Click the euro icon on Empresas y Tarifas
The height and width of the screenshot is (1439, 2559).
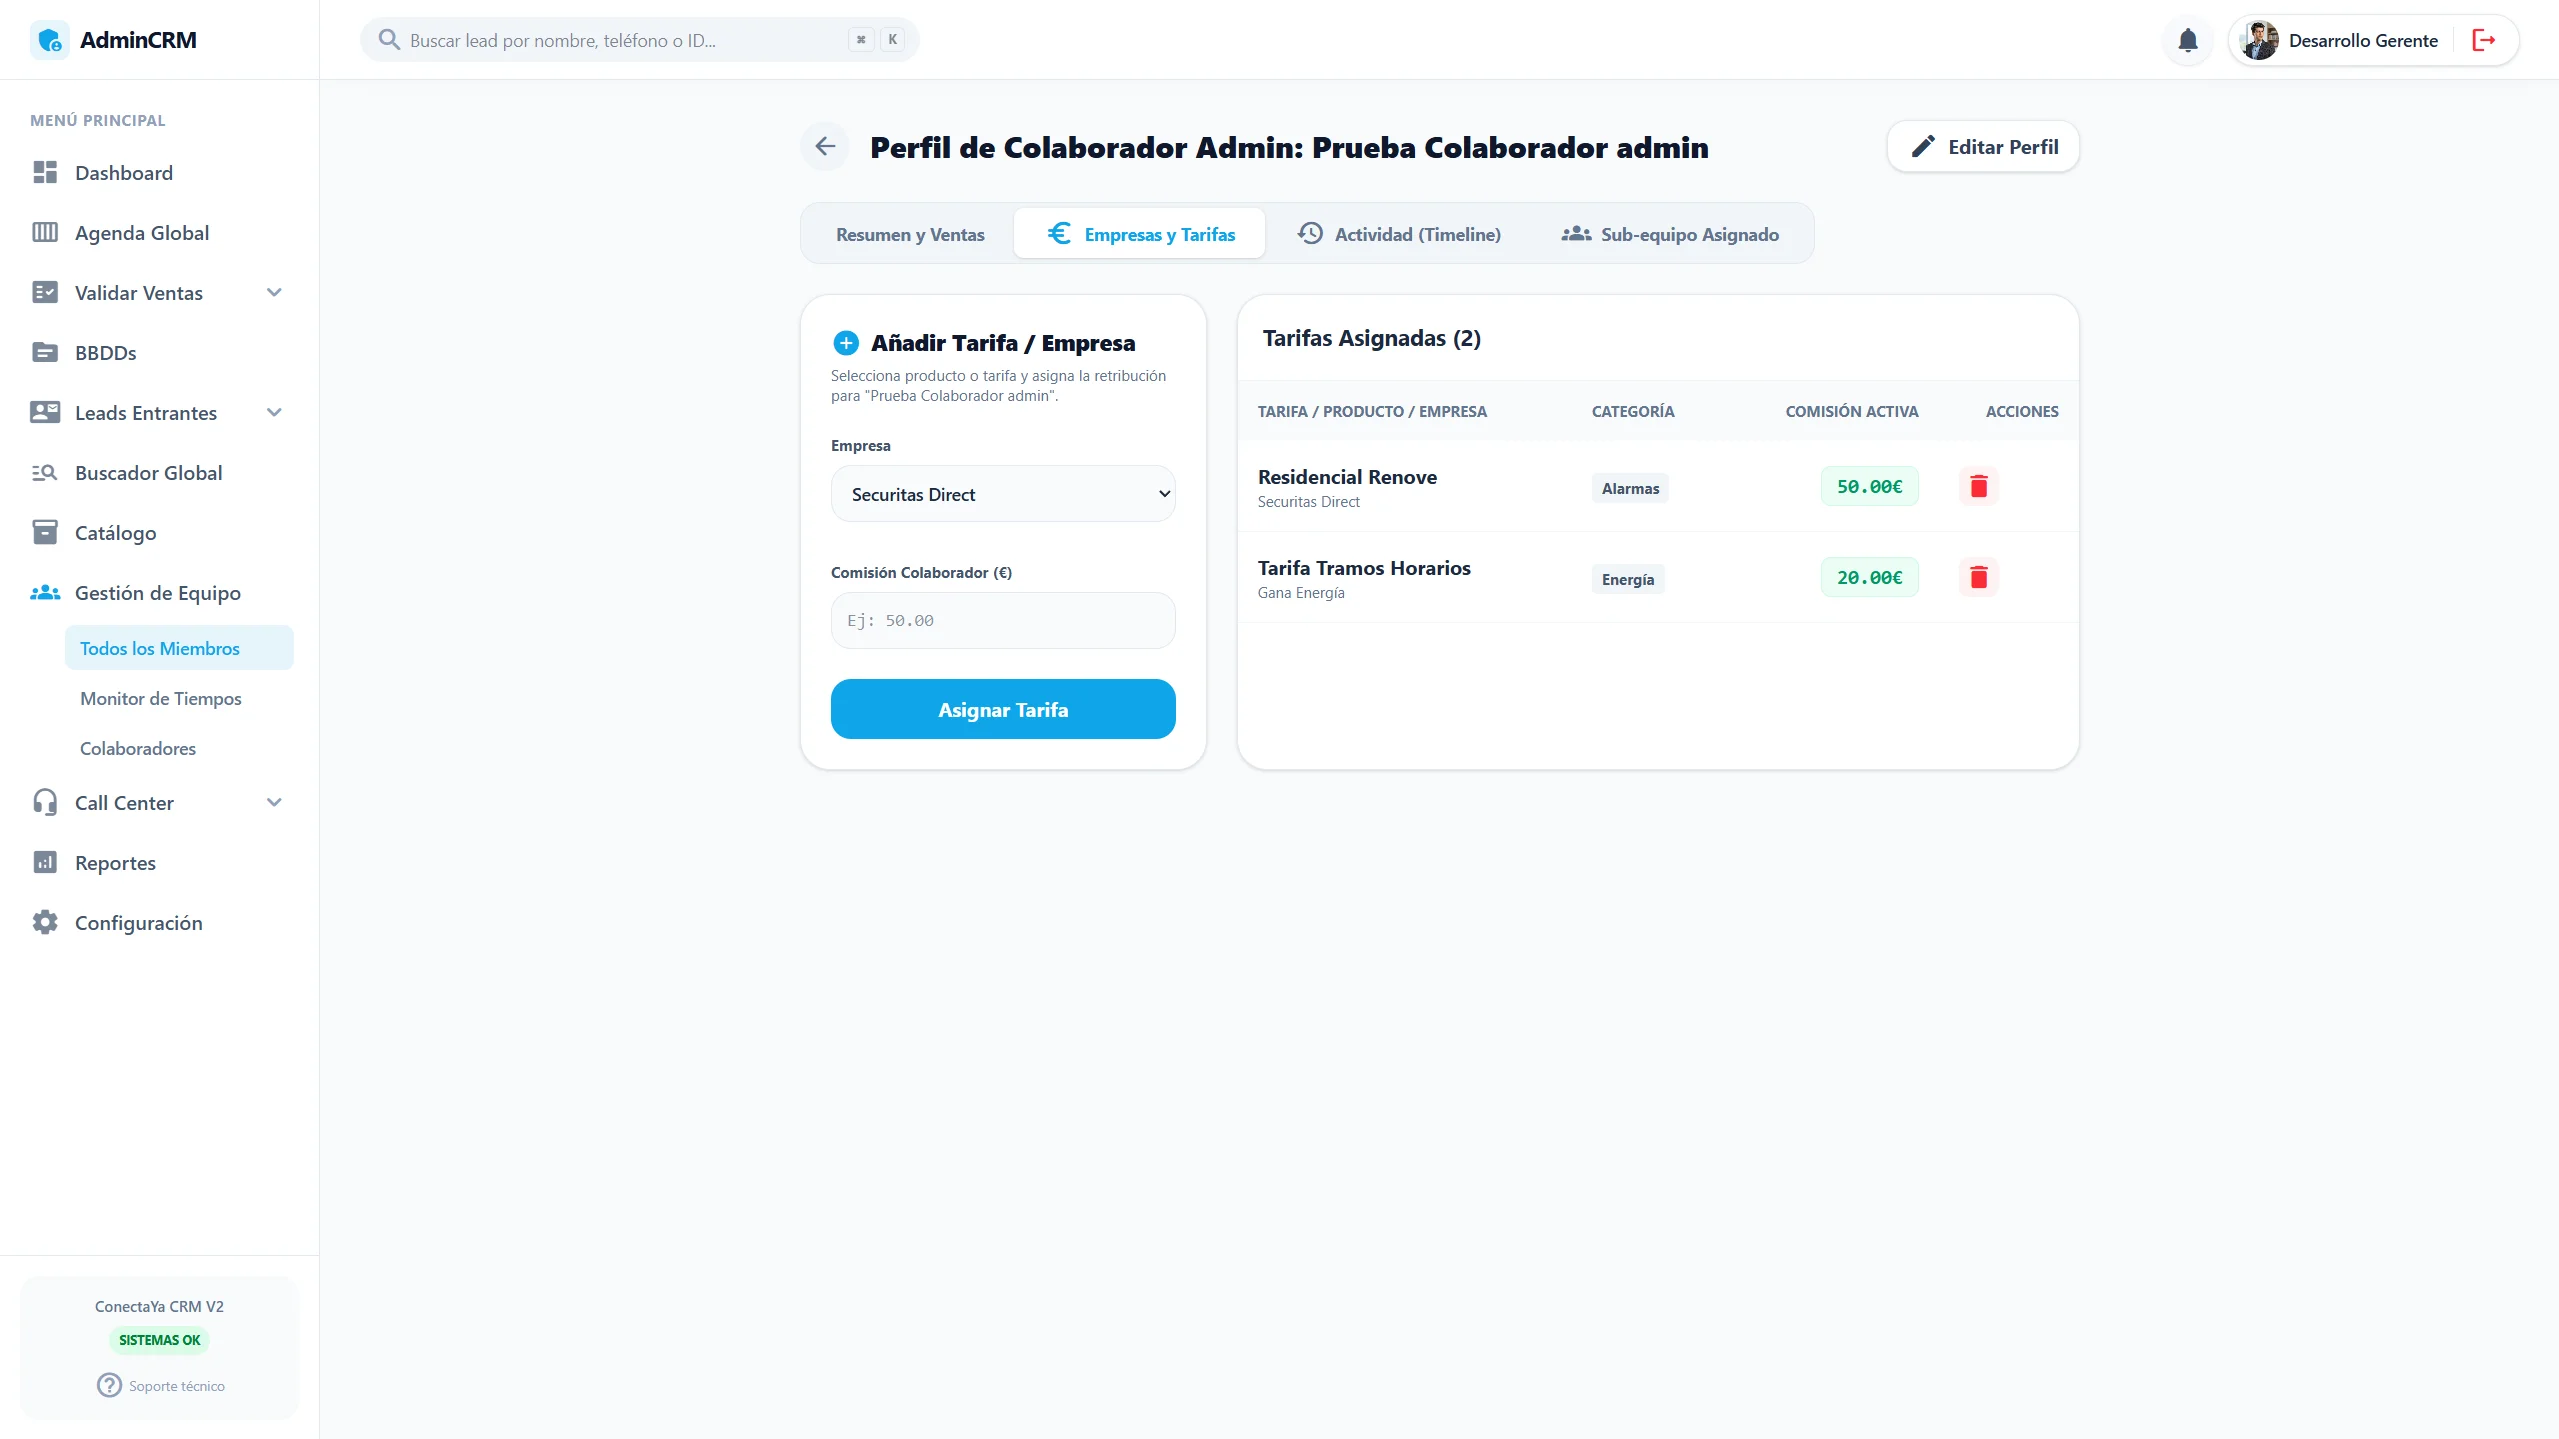1059,233
